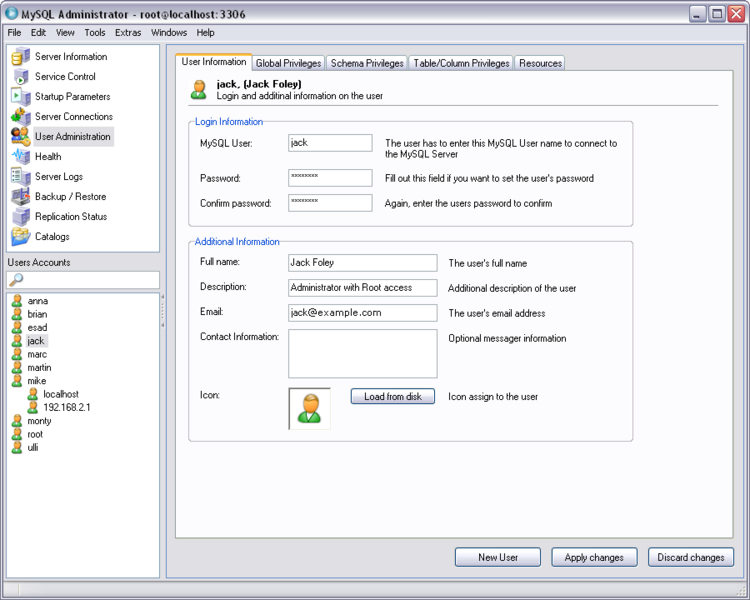Click the Load from disk button
The image size is (750, 600).
point(393,396)
